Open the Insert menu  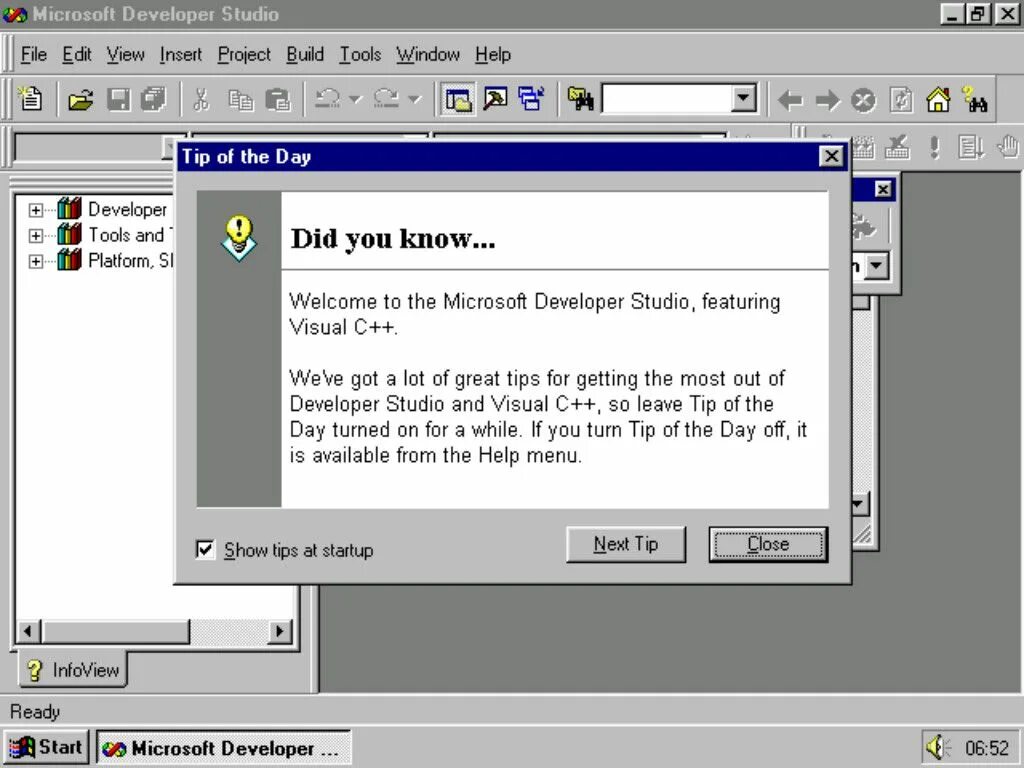pos(181,54)
